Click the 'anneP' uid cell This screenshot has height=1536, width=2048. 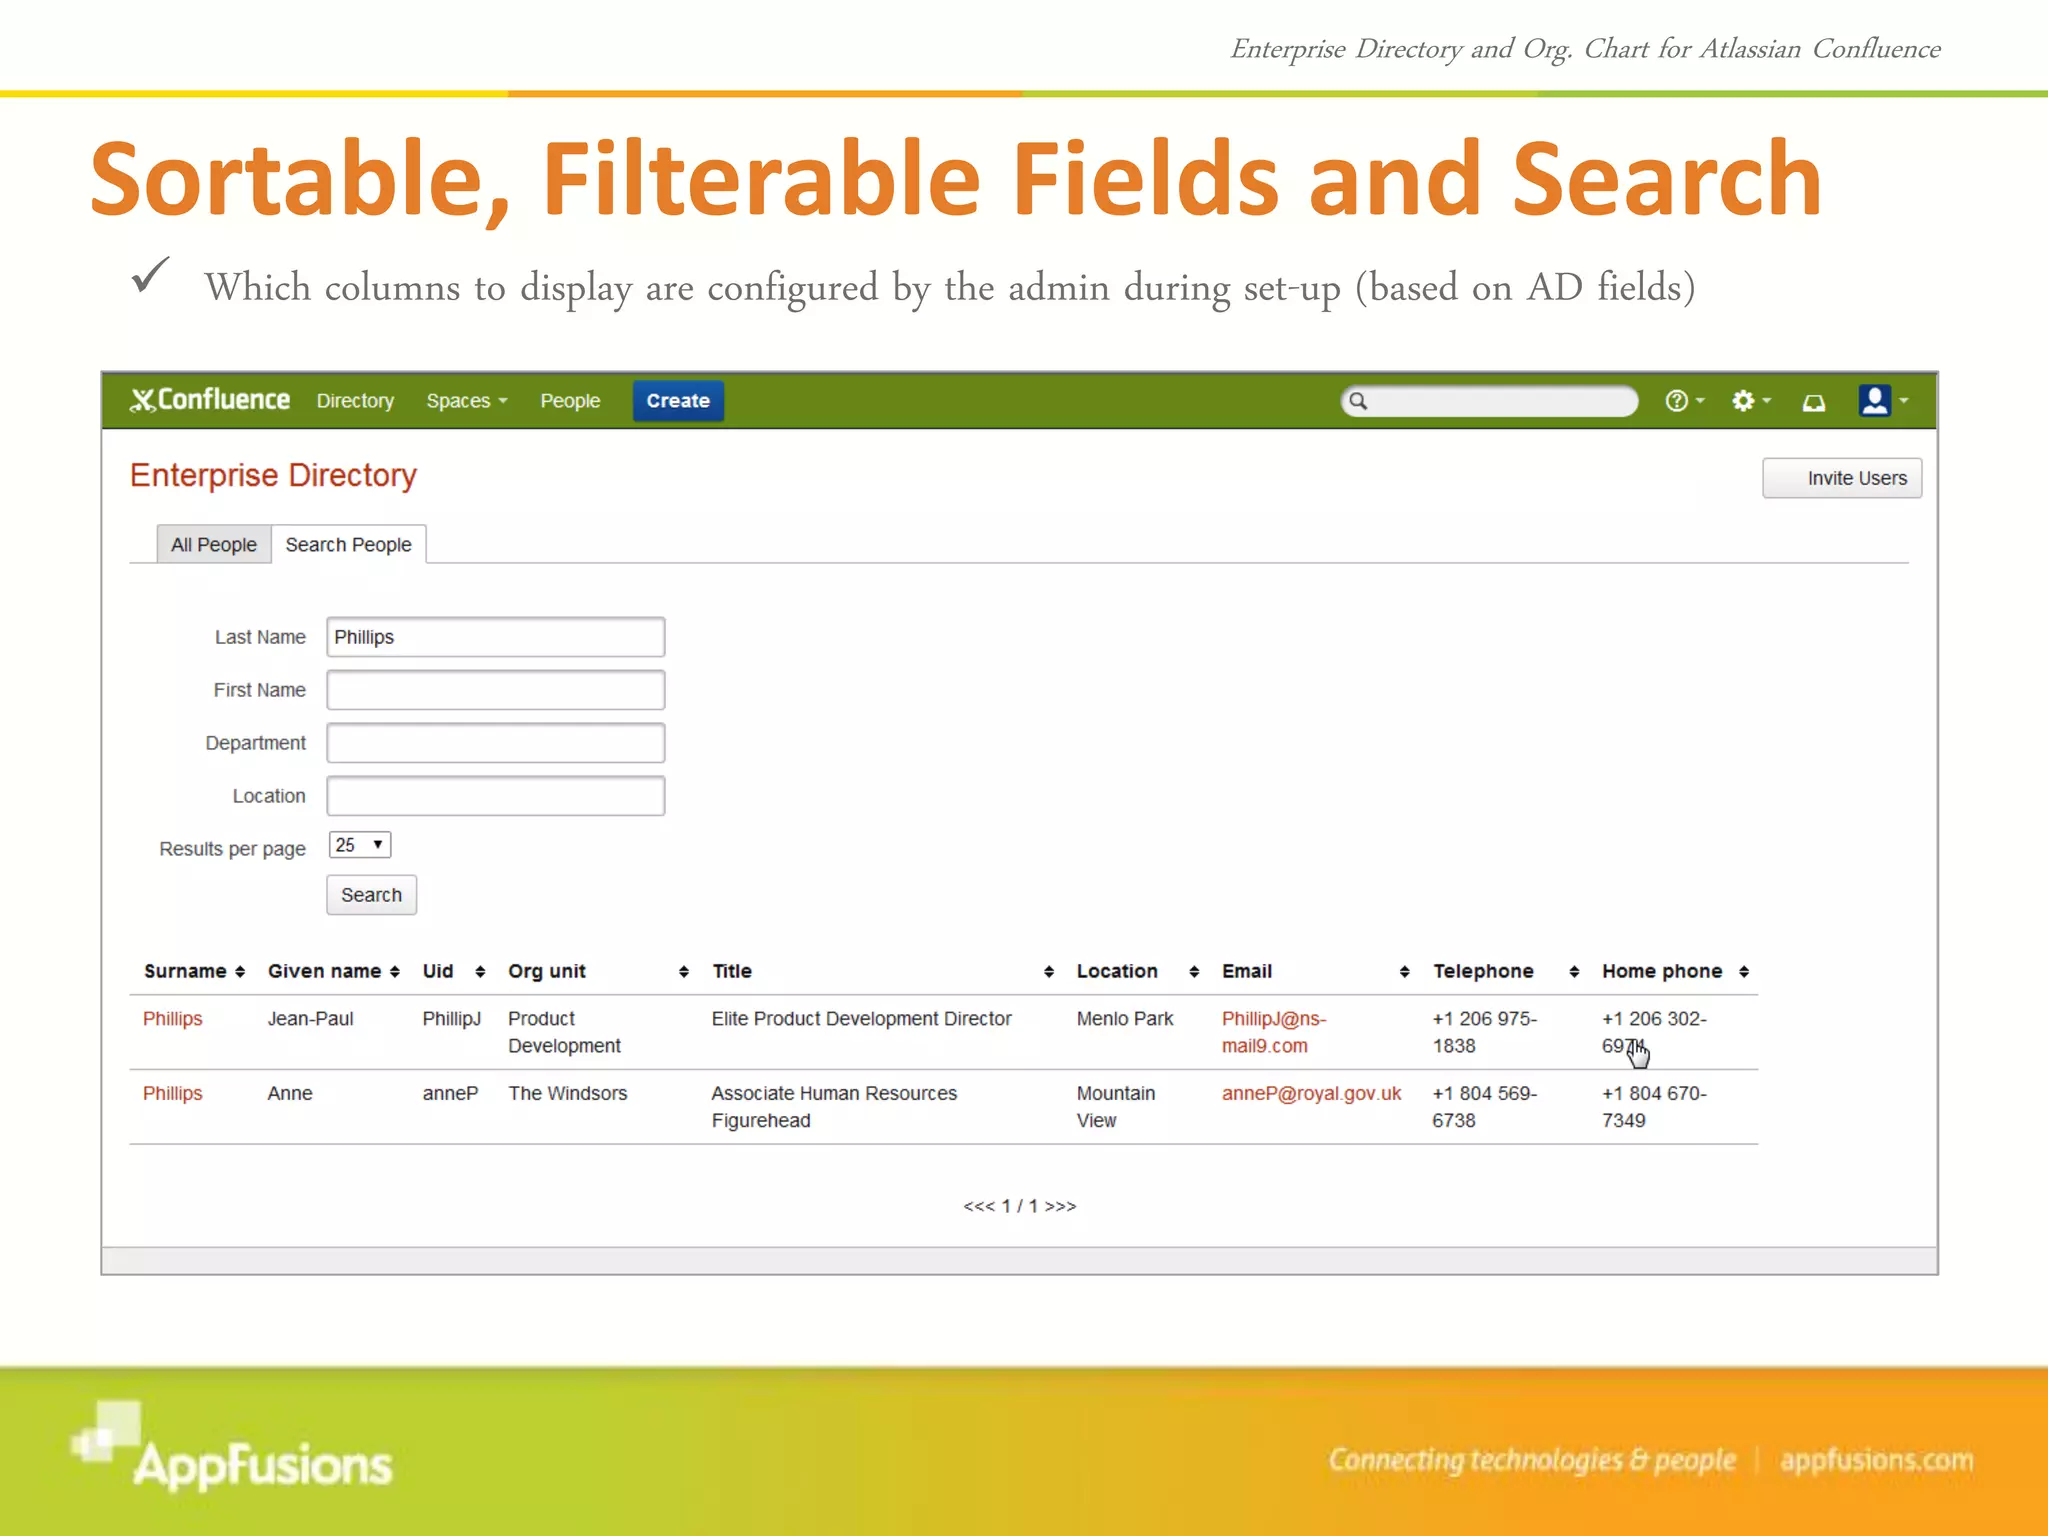pos(450,1094)
